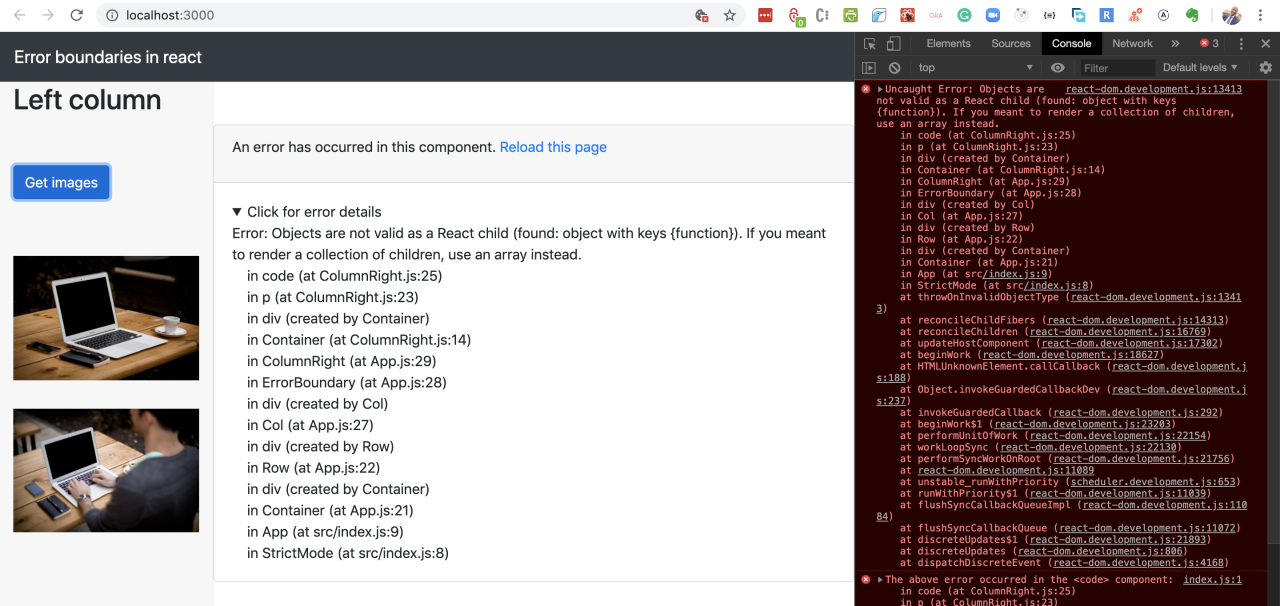Click the browser reload icon
Image resolution: width=1280 pixels, height=606 pixels.
coord(76,15)
